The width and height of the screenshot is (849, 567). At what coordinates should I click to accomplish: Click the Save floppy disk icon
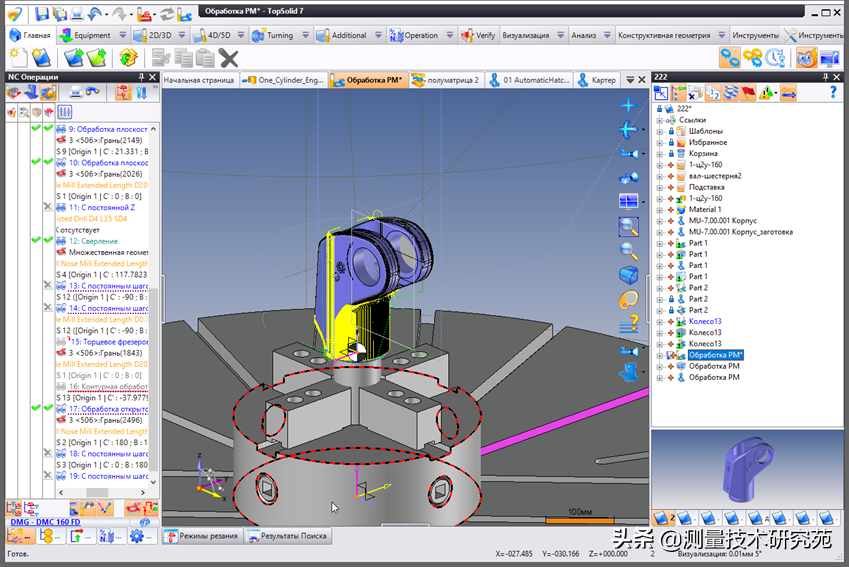point(42,14)
